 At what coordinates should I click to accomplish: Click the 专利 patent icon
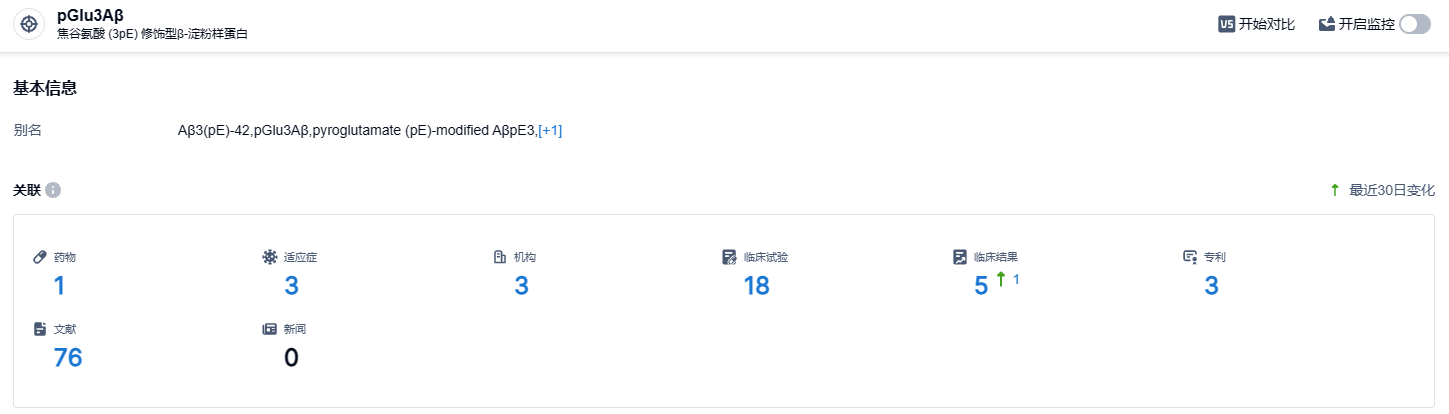coord(1190,257)
